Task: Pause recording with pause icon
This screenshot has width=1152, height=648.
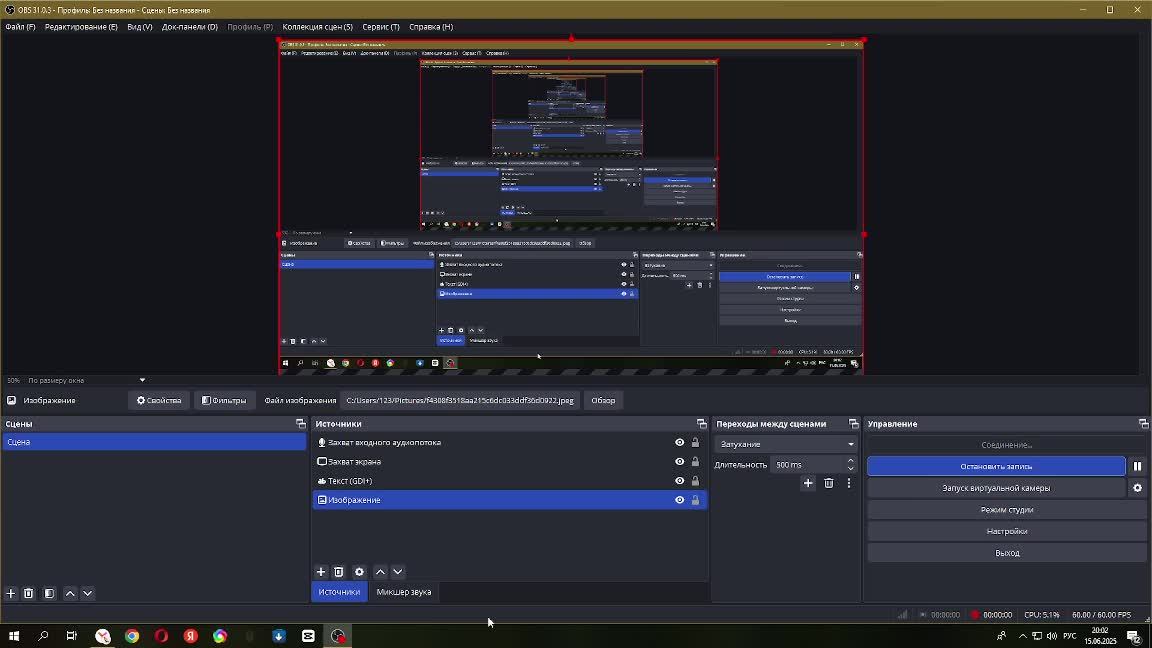Action: coord(1137,467)
